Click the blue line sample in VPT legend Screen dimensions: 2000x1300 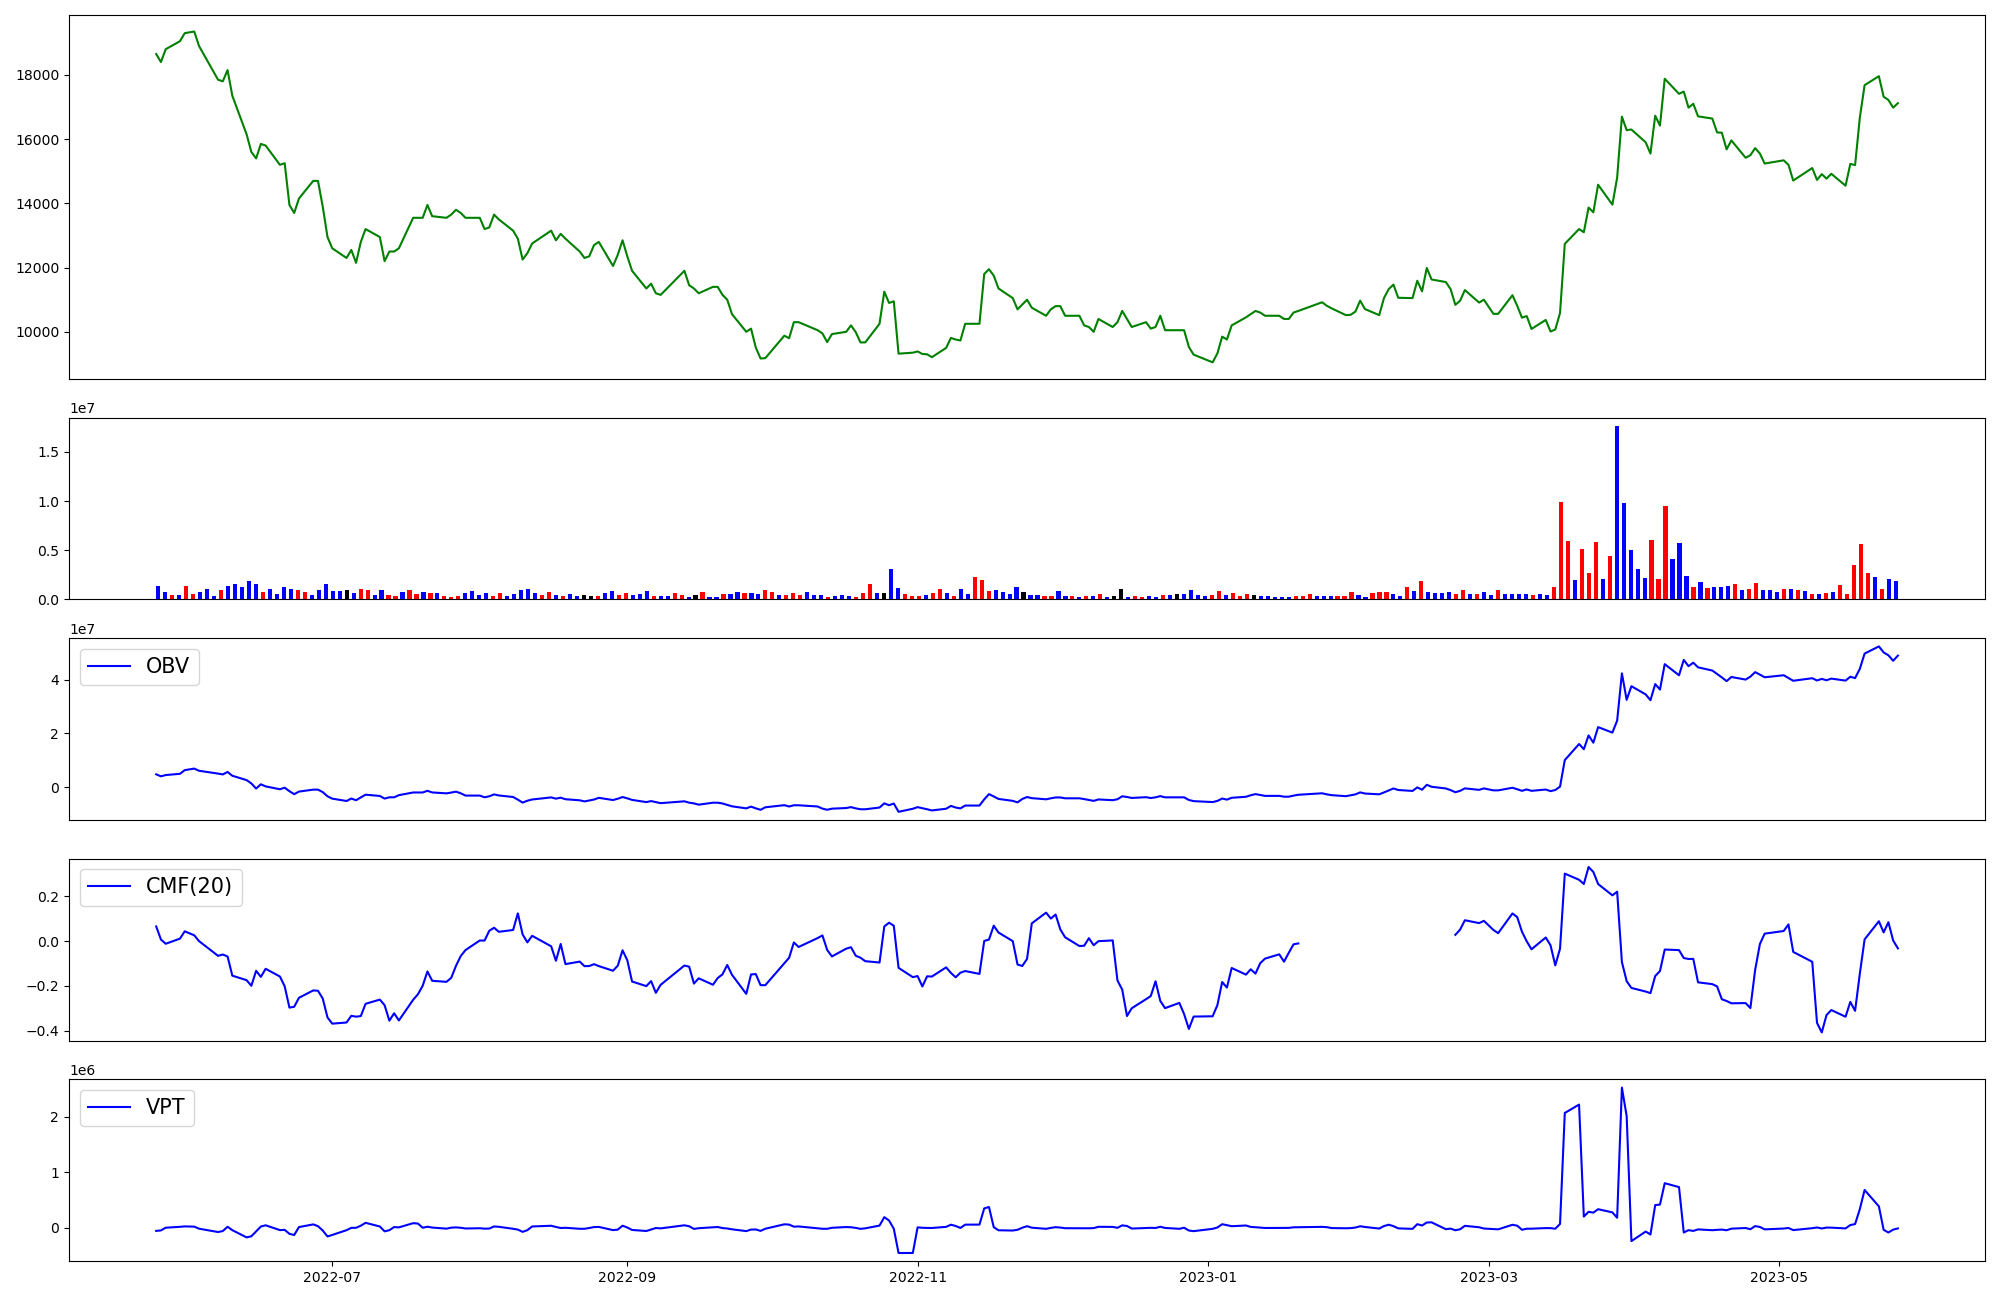pyautogui.click(x=110, y=1107)
